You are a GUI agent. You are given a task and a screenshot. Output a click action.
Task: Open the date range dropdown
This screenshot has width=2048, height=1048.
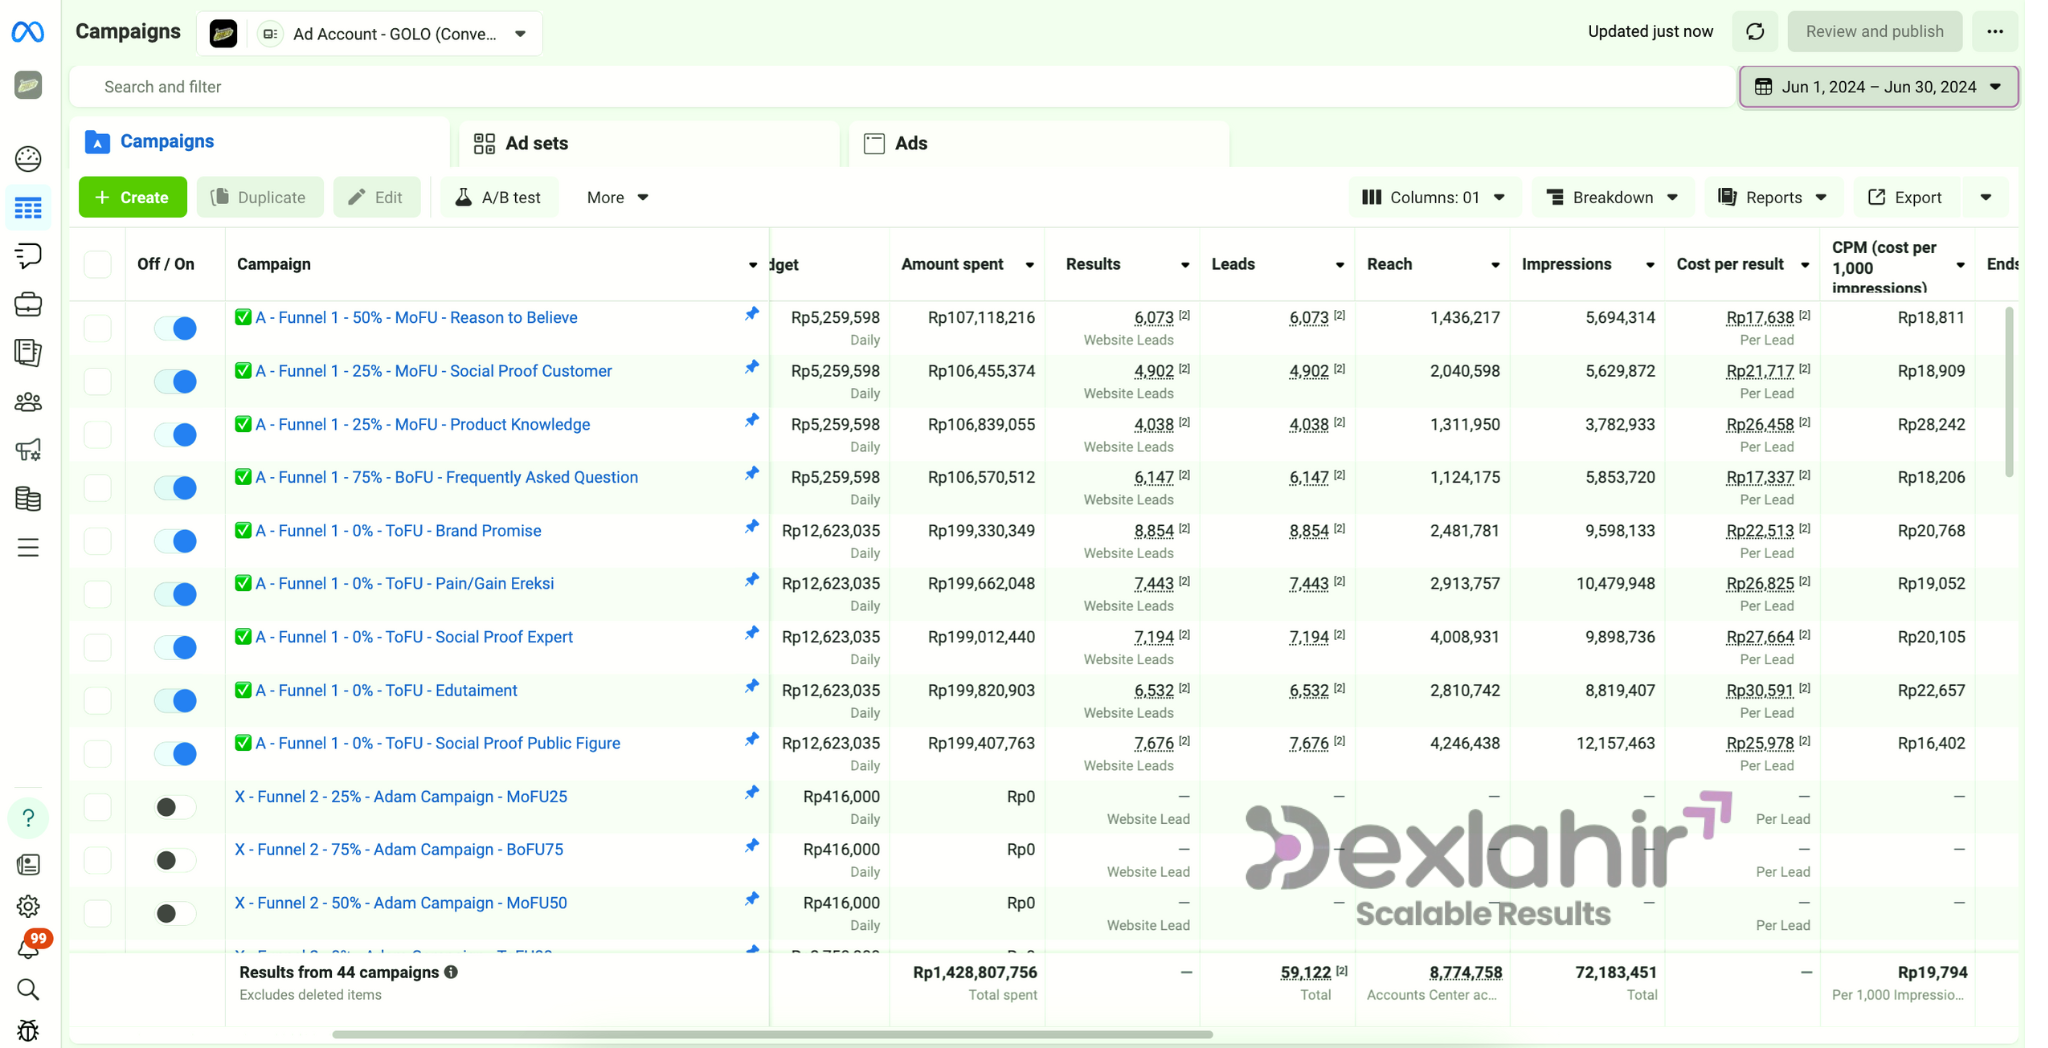coord(1878,87)
